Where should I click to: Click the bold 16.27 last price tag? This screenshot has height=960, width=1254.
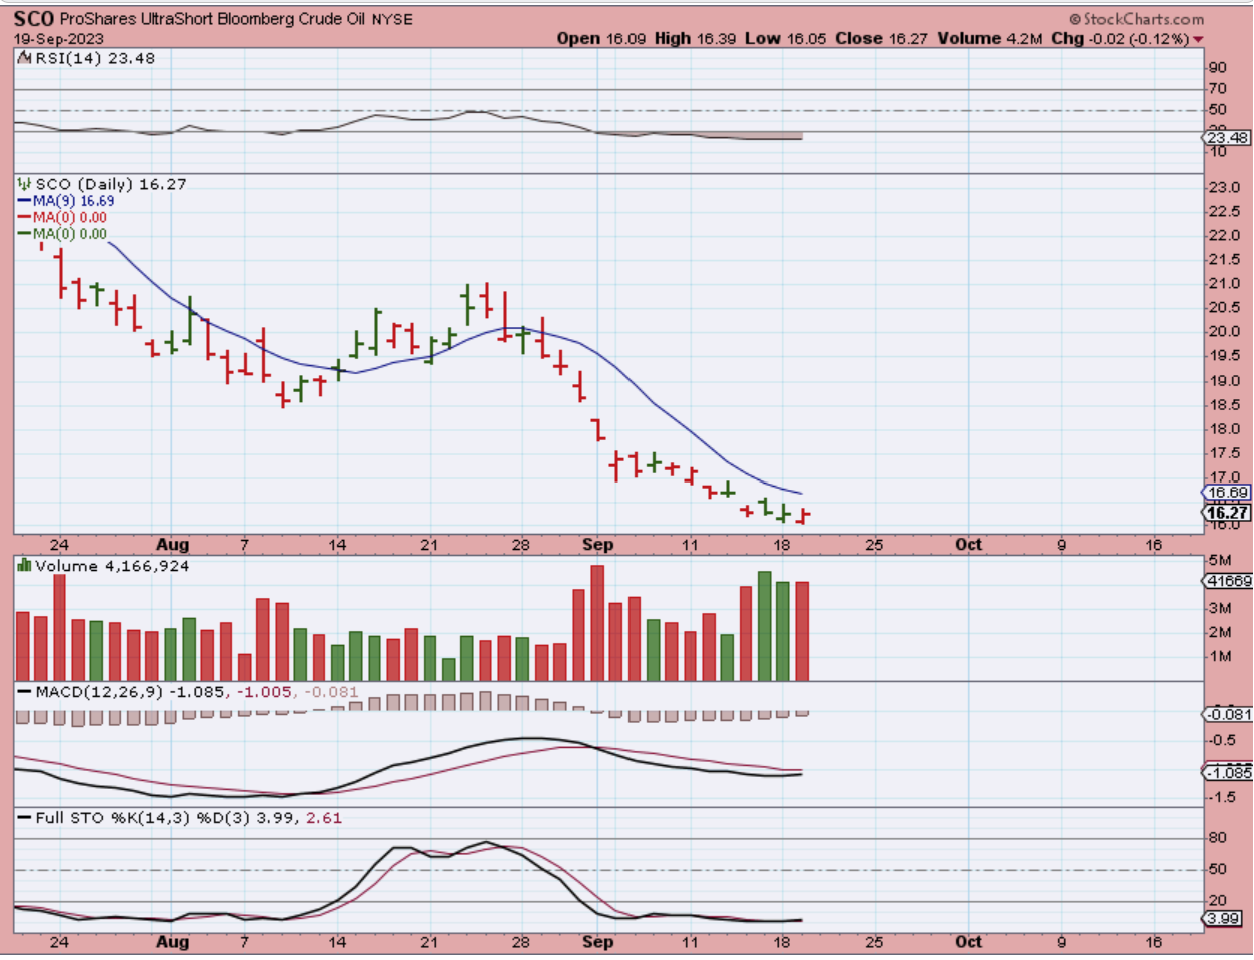(x=1229, y=513)
